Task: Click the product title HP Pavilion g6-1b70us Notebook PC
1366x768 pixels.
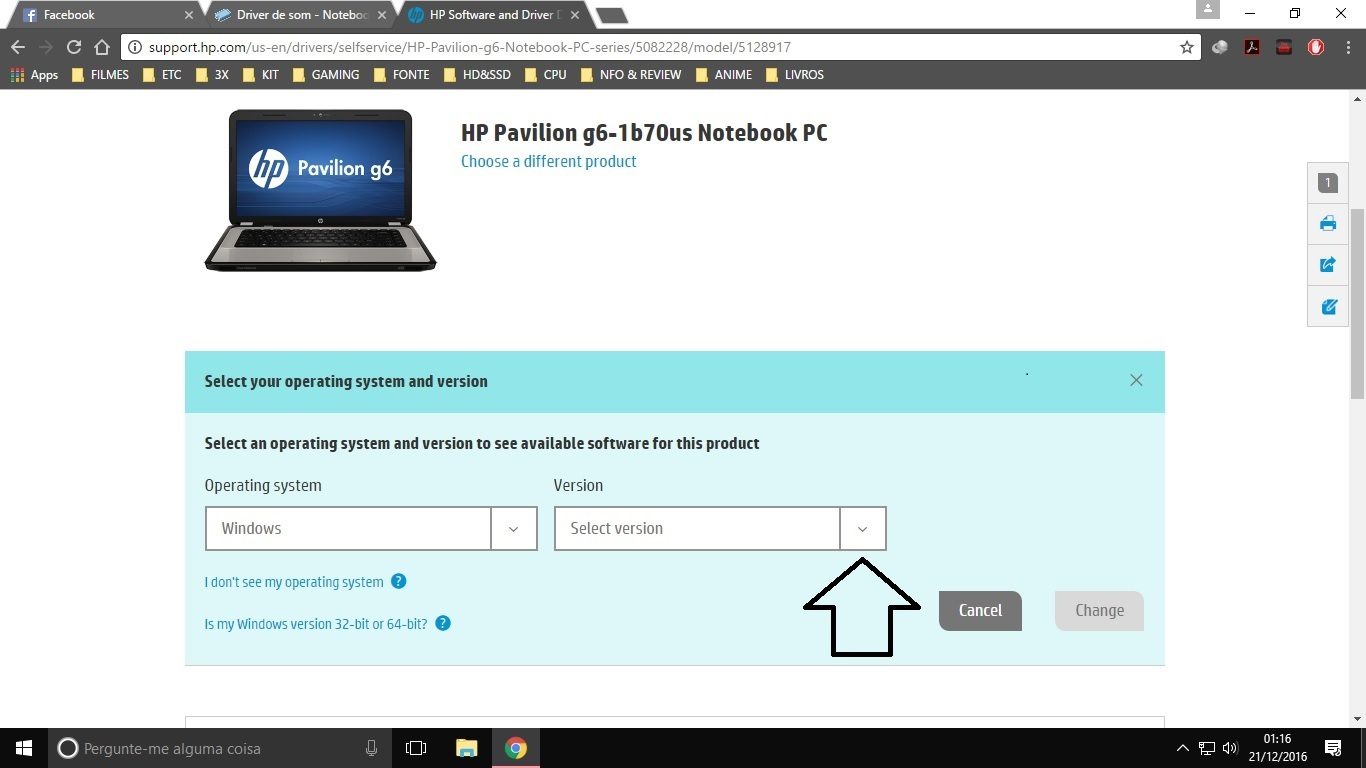Action: (x=644, y=133)
